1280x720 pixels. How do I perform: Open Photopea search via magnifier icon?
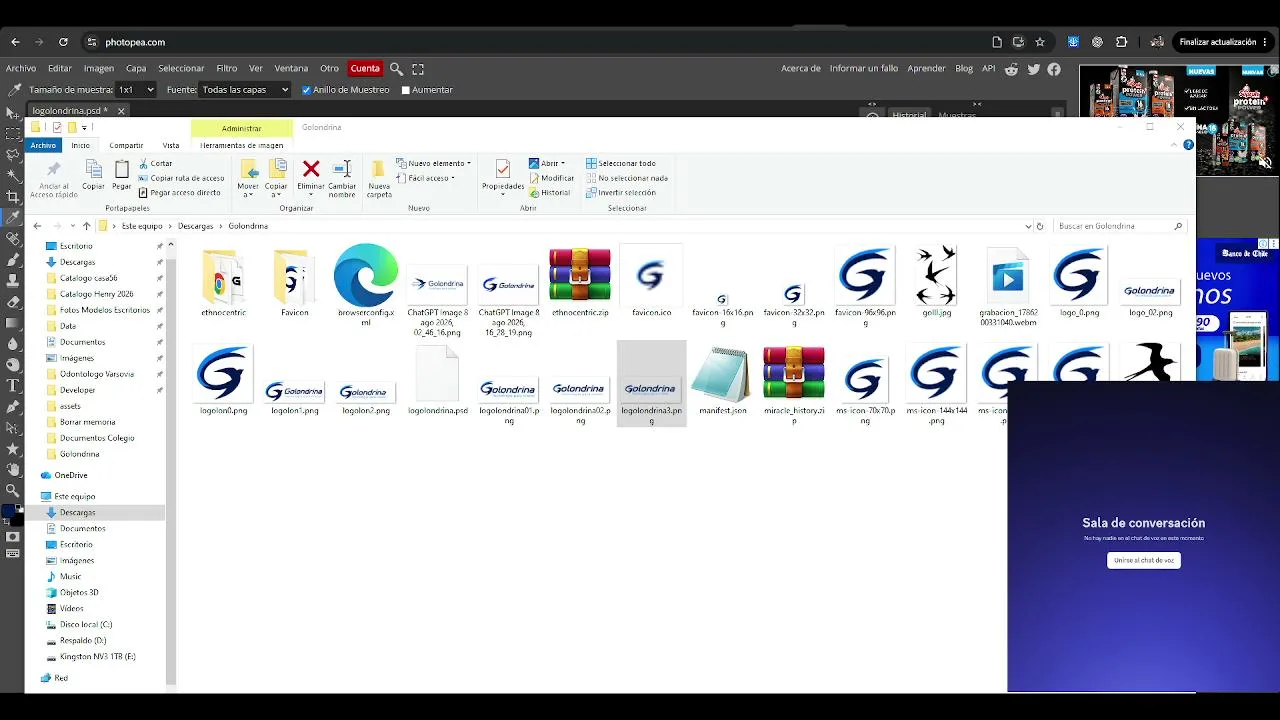pos(396,69)
